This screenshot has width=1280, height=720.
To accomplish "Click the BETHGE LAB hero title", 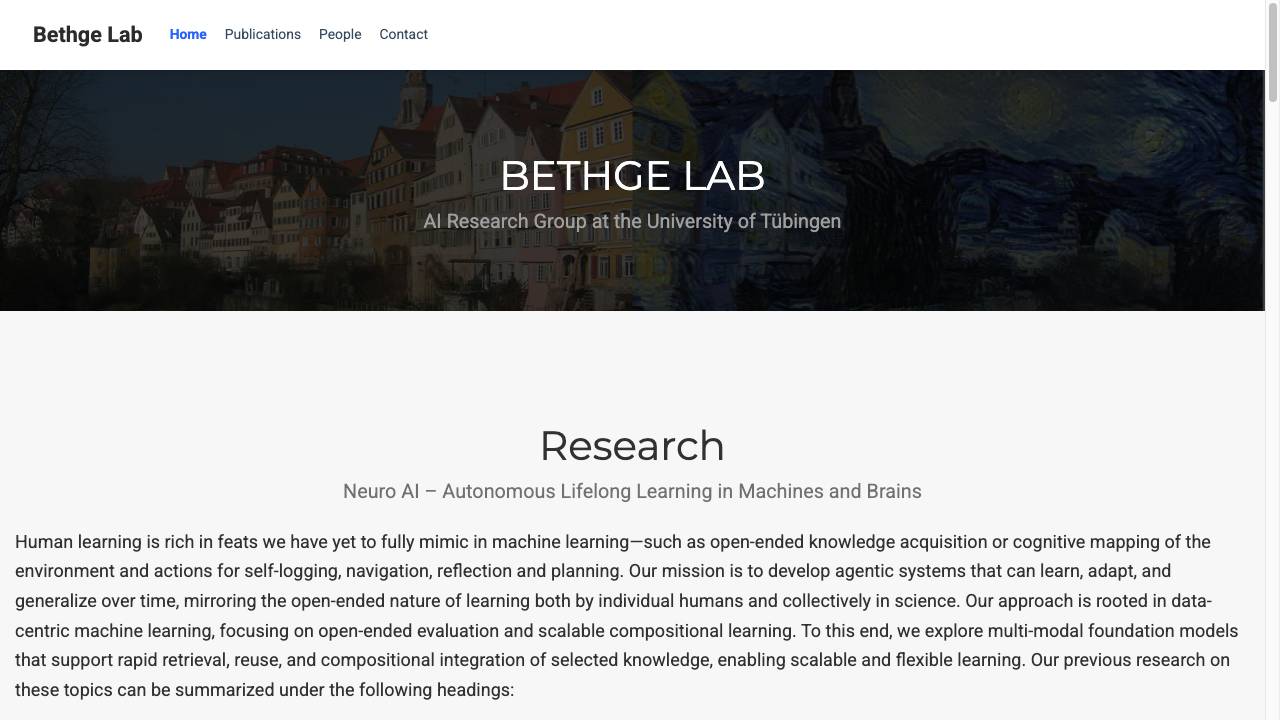I will tap(632, 176).
